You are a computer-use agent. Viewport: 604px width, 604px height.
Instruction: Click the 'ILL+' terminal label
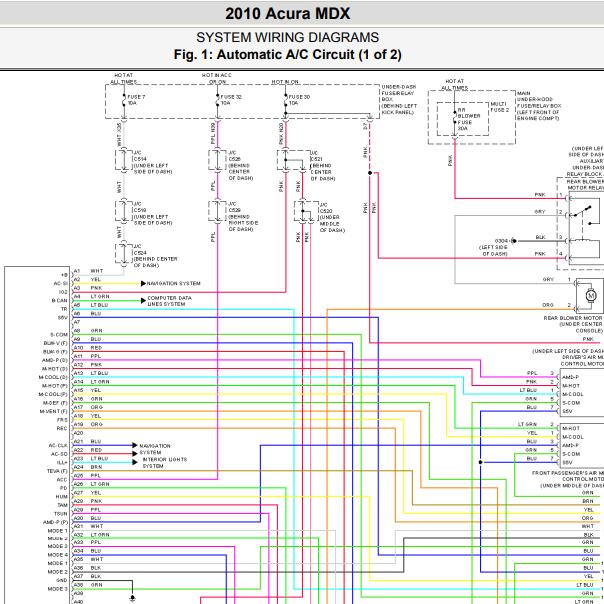[62, 462]
